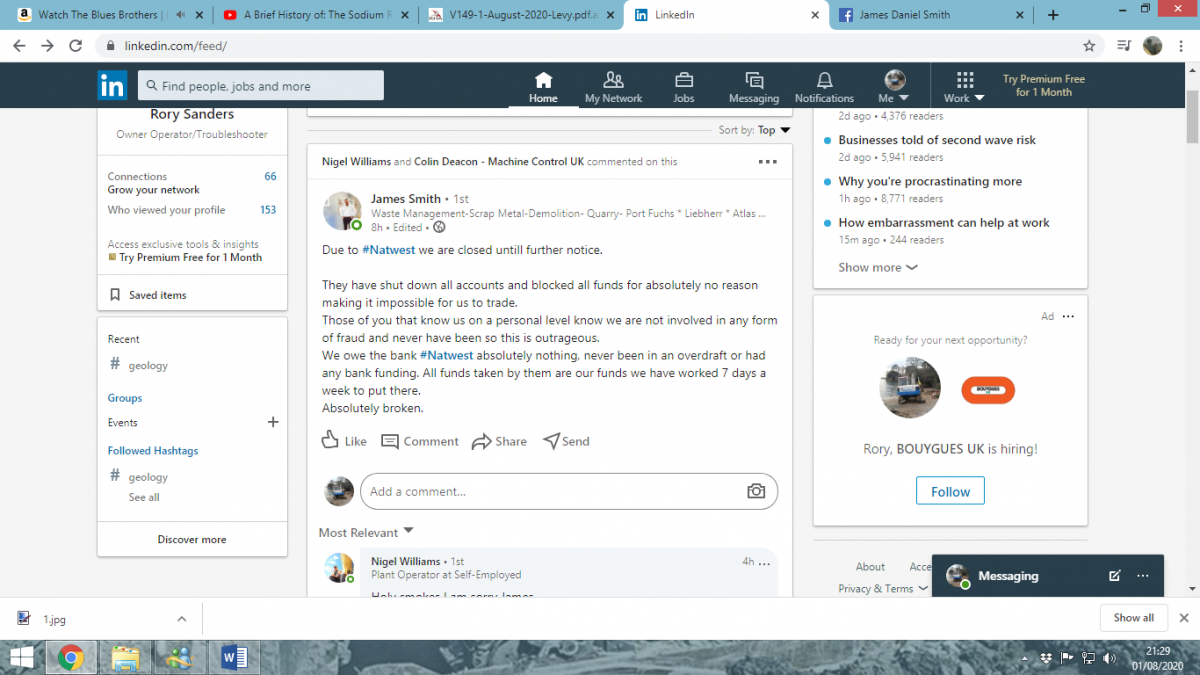Click the Add a comment field

(568, 491)
